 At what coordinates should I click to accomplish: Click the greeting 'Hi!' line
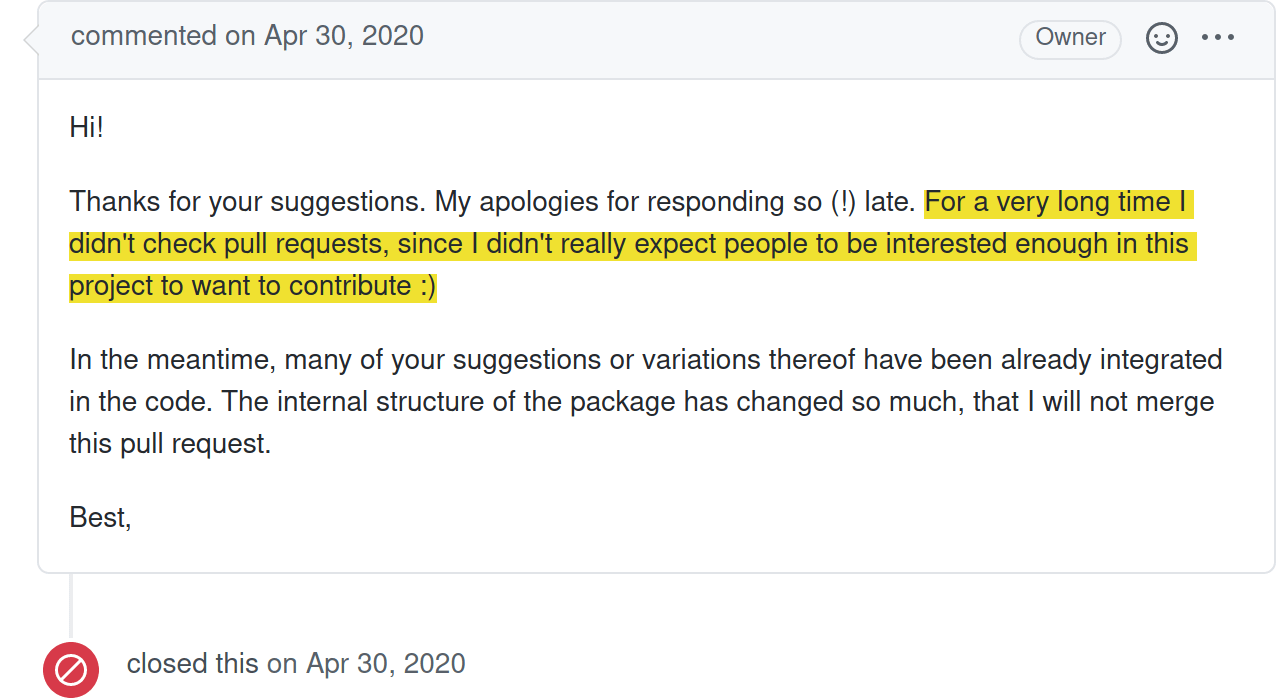pos(86,127)
